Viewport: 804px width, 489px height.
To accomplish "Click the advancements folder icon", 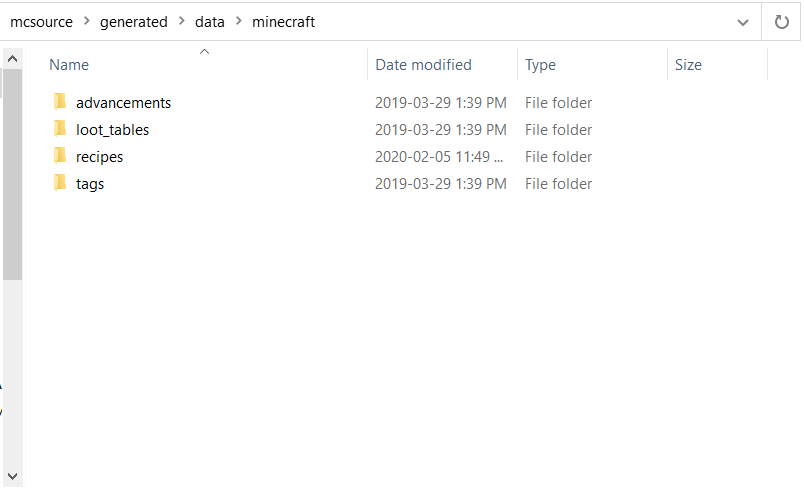I will coord(60,102).
